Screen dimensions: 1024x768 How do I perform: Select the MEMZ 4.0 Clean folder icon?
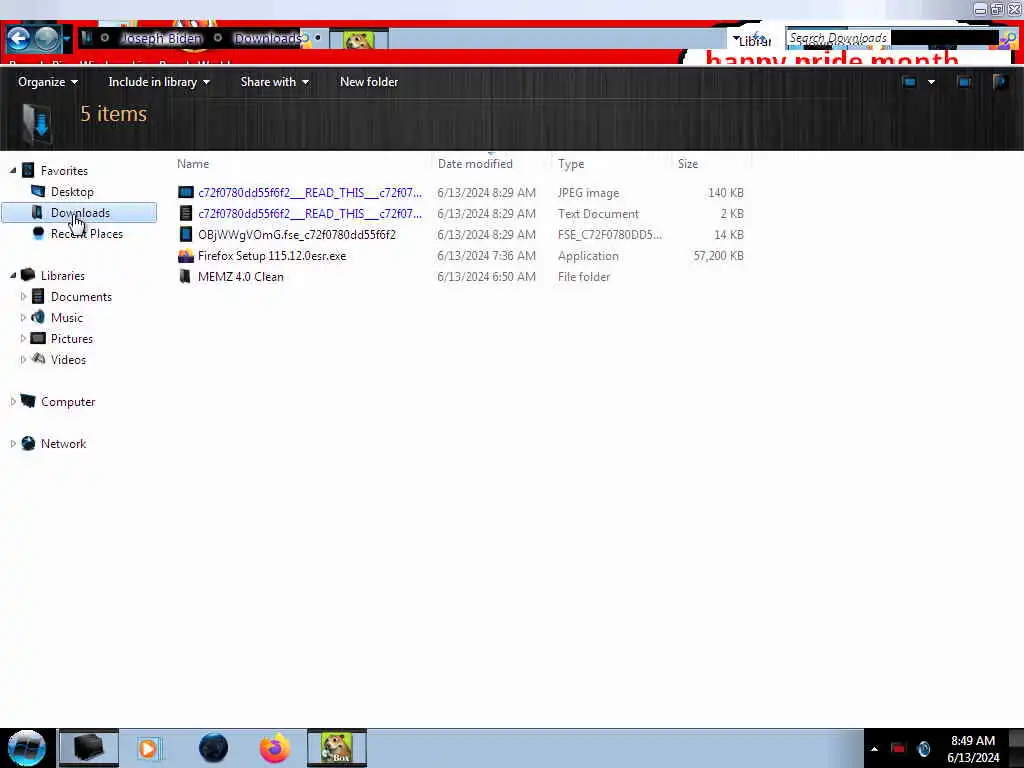coord(185,276)
